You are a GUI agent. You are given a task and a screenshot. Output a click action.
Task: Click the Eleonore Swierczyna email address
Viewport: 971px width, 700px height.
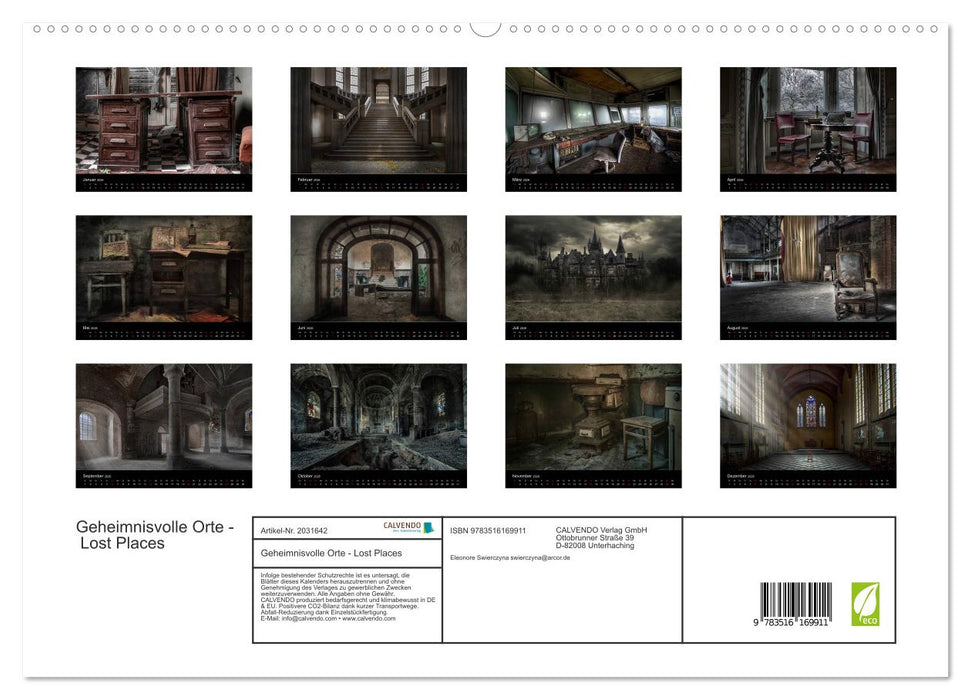point(510,557)
